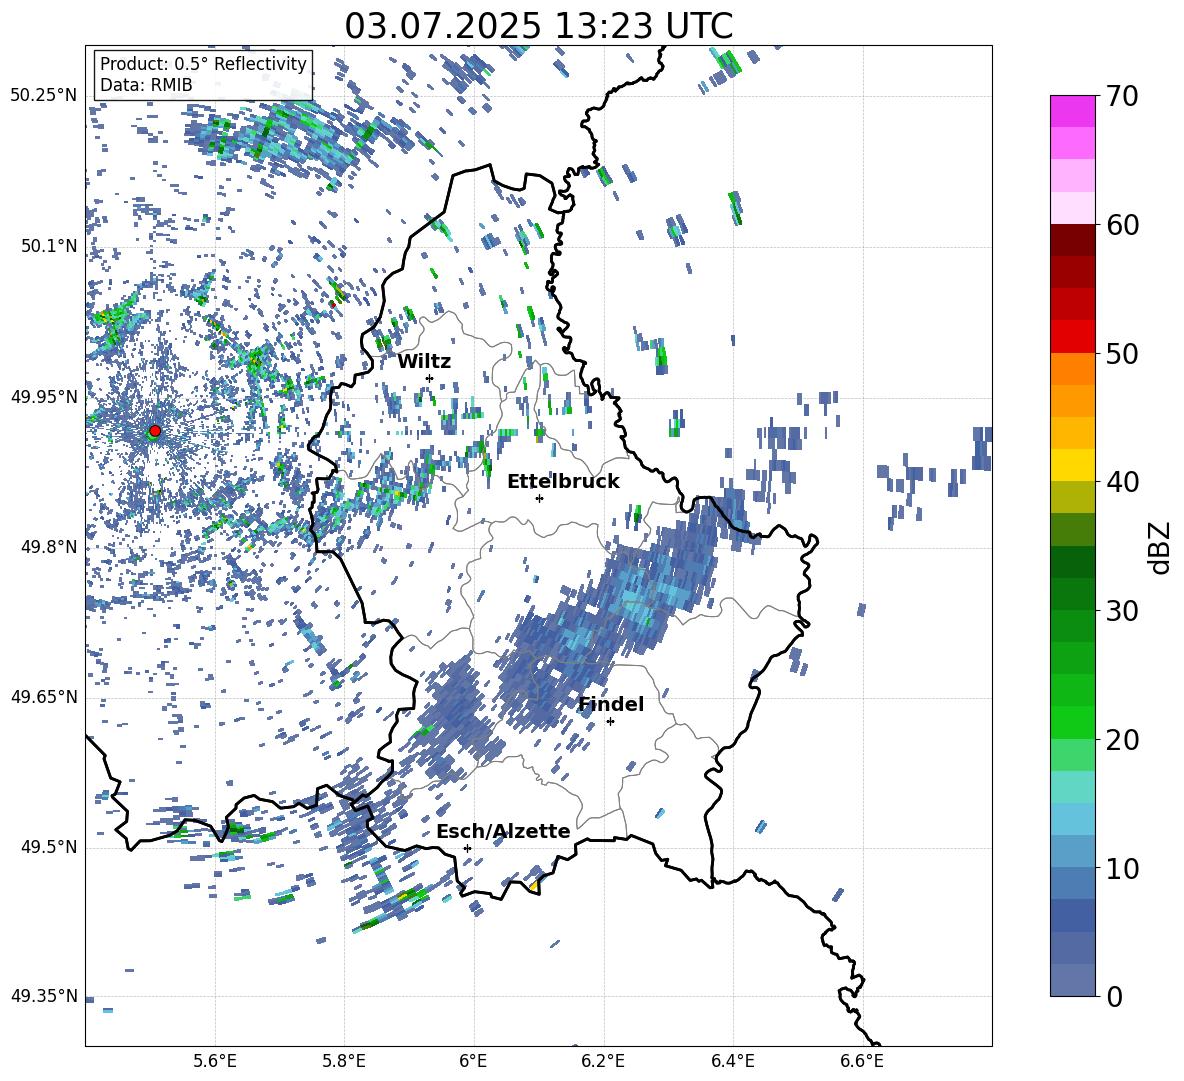1184x1081 pixels.
Task: Click the 5.8°E longitude label
Action: click(x=344, y=1061)
